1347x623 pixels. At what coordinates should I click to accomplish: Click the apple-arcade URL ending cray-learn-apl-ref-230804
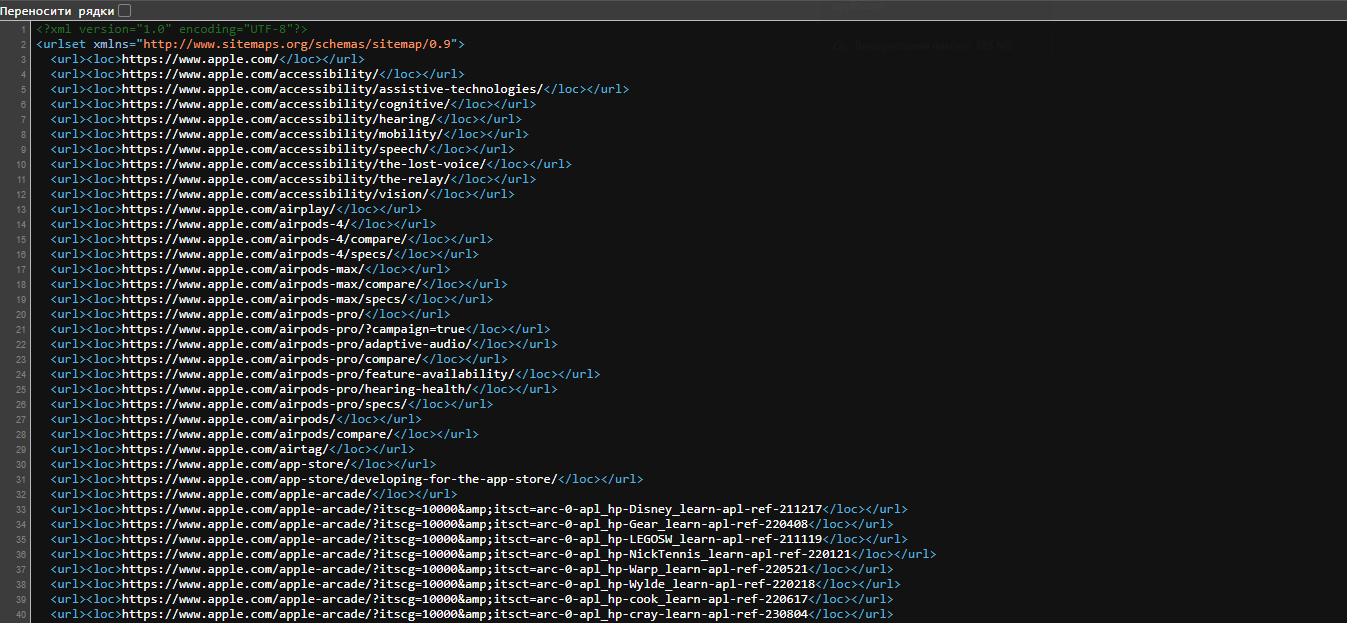(464, 614)
